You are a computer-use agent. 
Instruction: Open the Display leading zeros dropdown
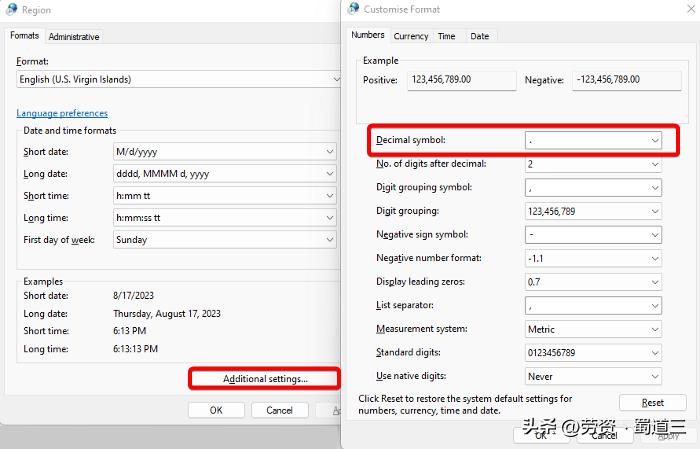593,282
